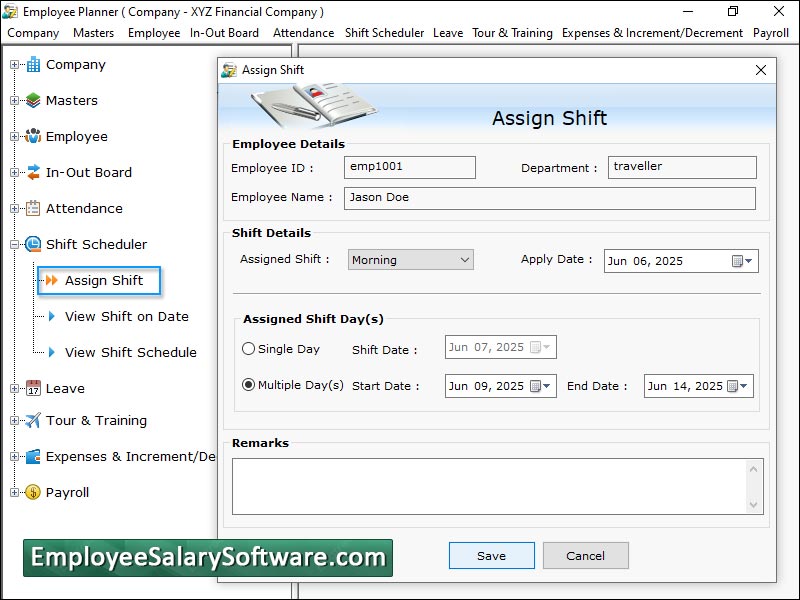800x600 pixels.
Task: Cancel the Assign Shift dialog
Action: click(585, 555)
